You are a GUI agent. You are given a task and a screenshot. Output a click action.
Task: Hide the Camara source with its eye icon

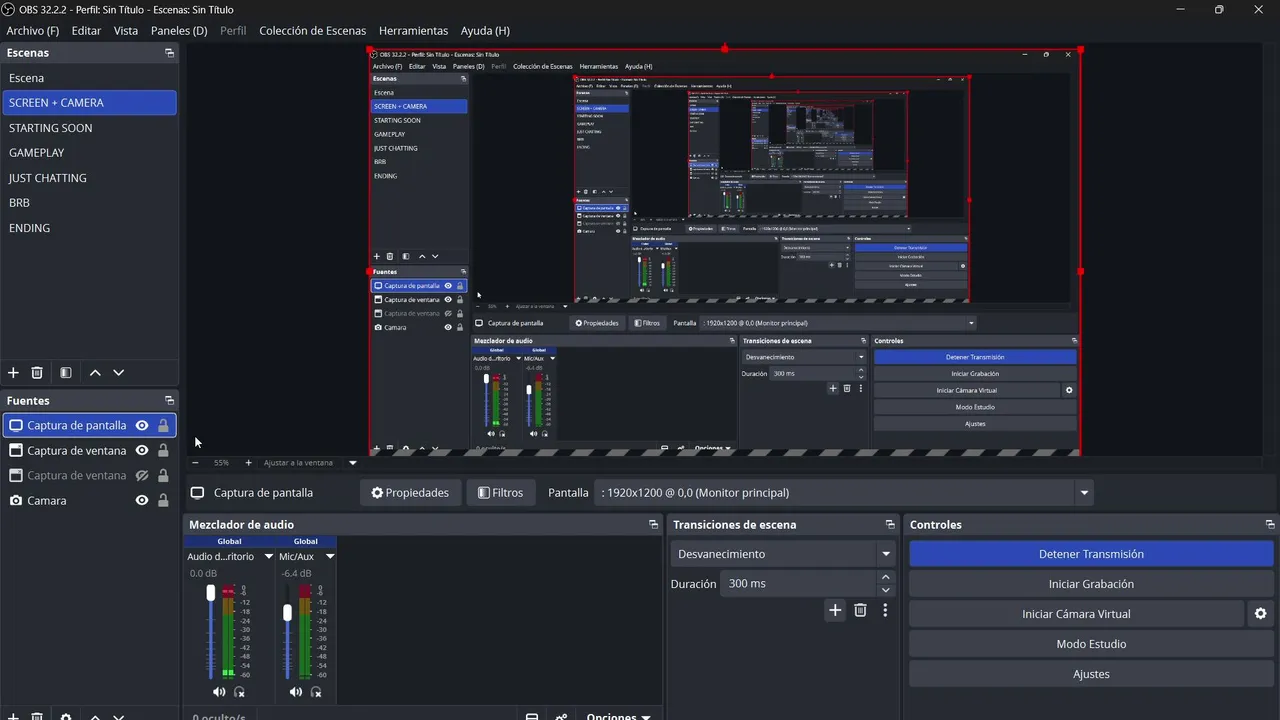[142, 501]
